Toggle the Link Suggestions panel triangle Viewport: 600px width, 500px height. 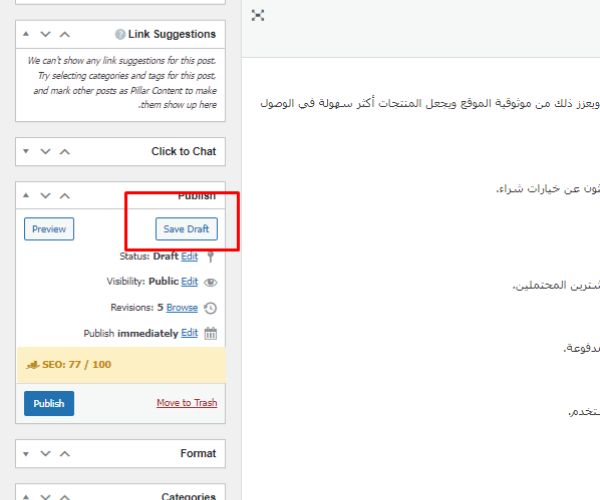point(26,34)
